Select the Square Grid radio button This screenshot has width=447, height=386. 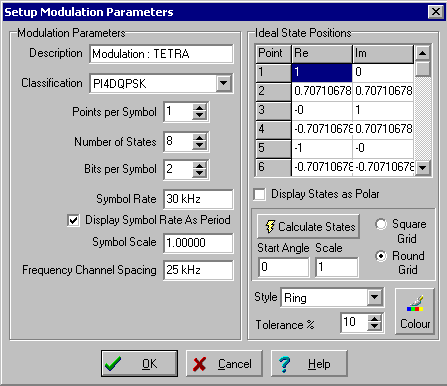tap(381, 224)
